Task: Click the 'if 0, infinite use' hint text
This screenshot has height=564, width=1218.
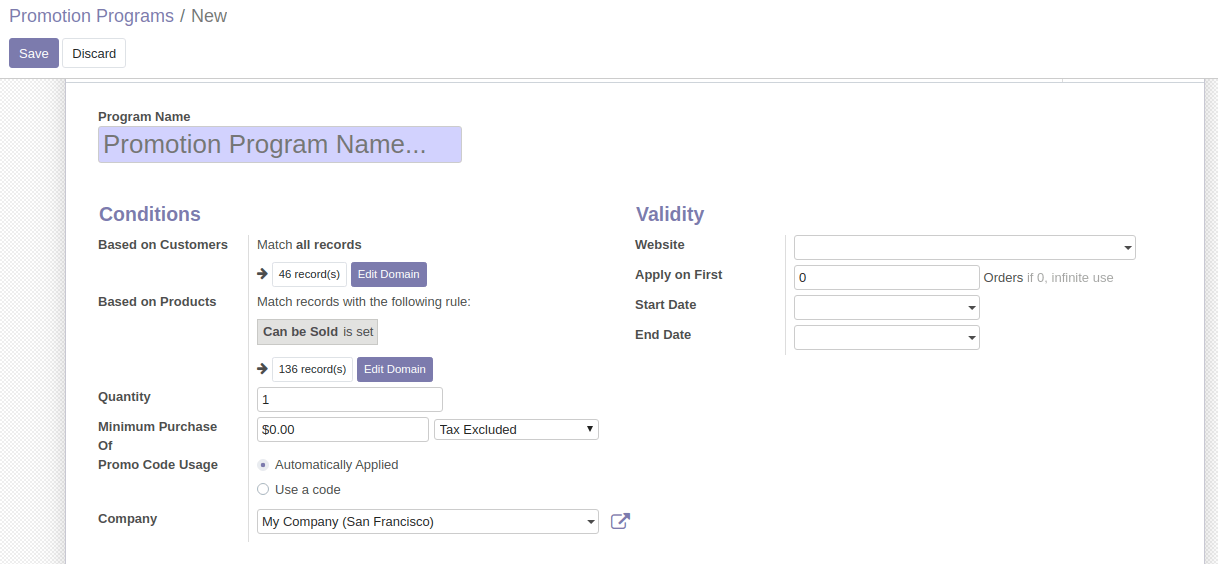Action: (x=1070, y=278)
